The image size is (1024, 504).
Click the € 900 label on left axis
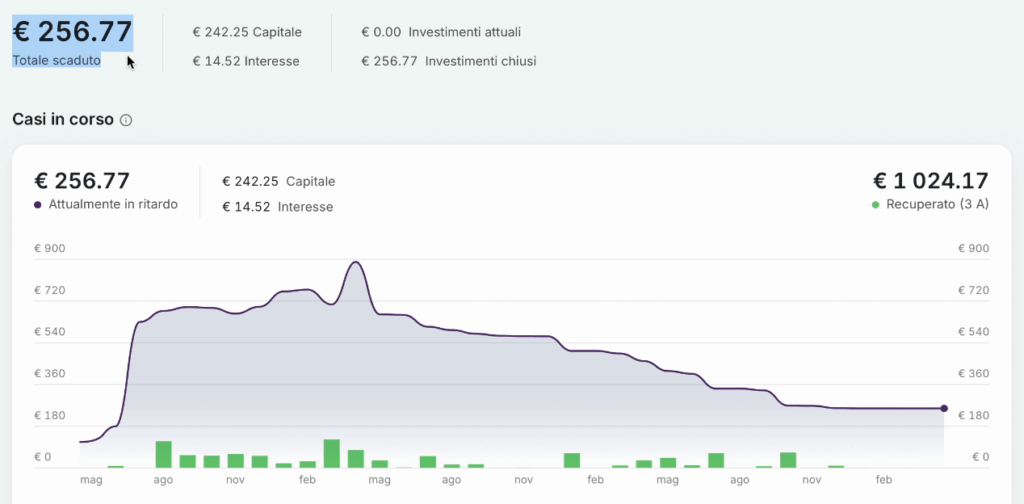point(50,248)
